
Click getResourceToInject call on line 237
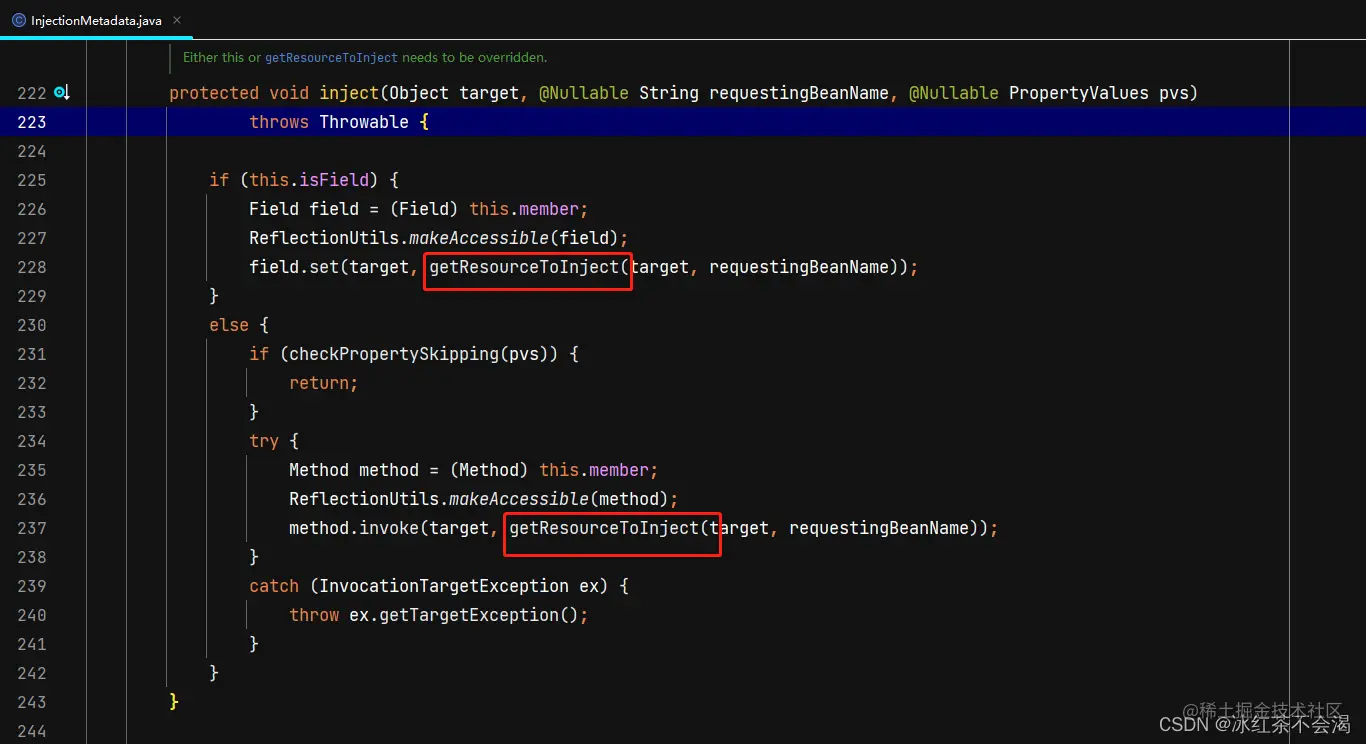coord(604,528)
